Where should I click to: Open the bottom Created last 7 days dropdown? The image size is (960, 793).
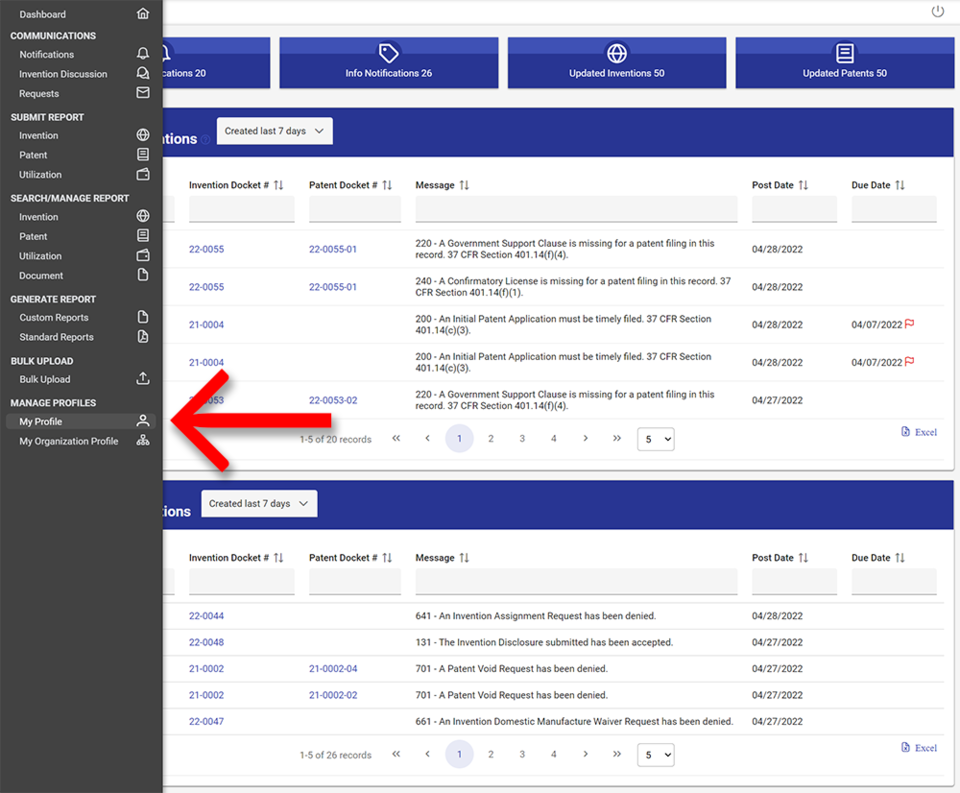click(259, 504)
